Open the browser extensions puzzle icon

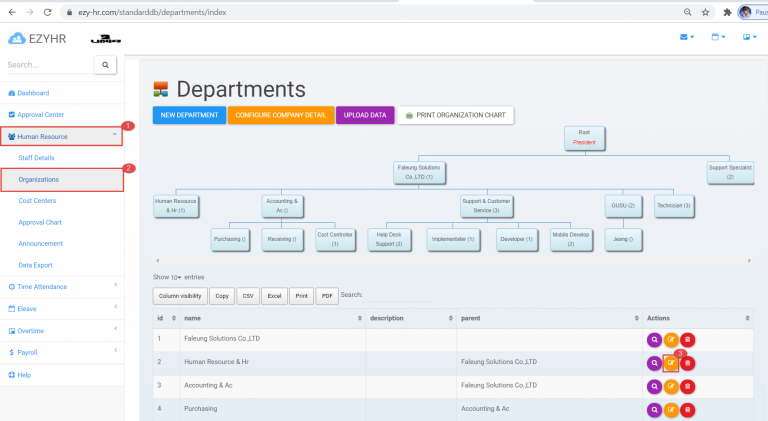coord(725,12)
